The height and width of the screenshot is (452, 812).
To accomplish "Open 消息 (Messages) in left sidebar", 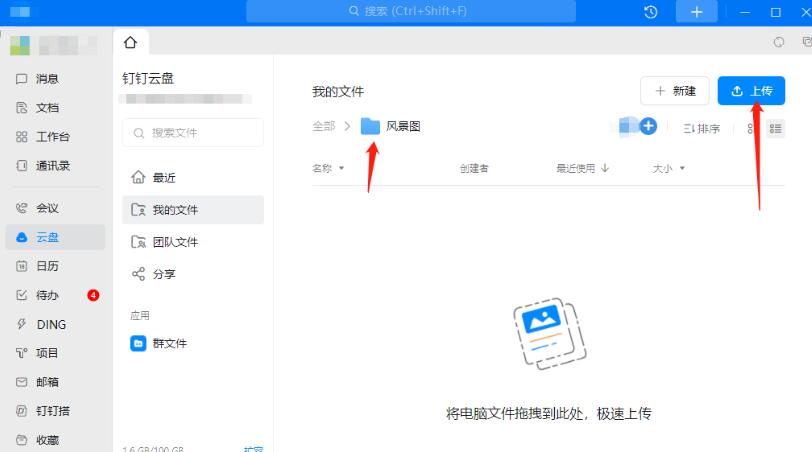I will pyautogui.click(x=46, y=79).
